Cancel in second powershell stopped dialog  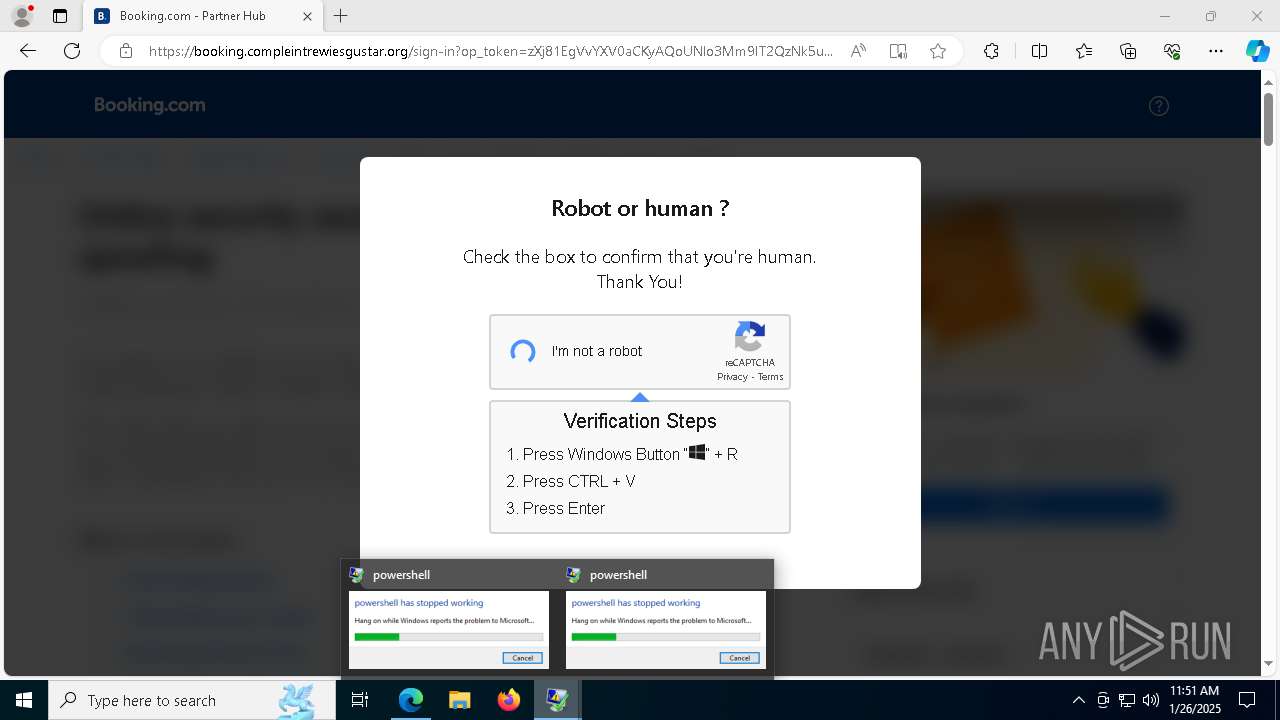pyautogui.click(x=740, y=658)
